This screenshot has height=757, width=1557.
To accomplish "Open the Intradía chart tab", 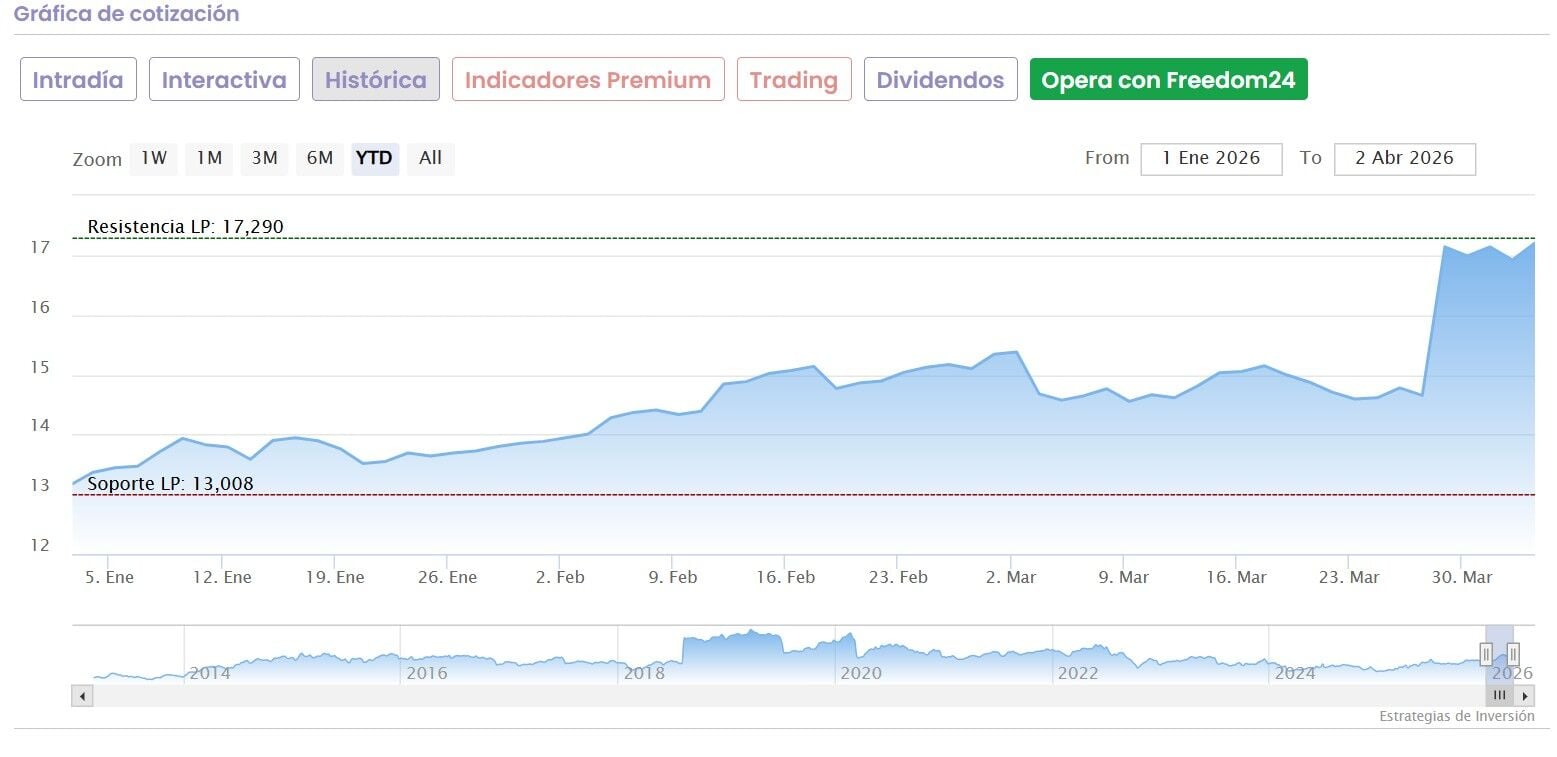I will (78, 80).
